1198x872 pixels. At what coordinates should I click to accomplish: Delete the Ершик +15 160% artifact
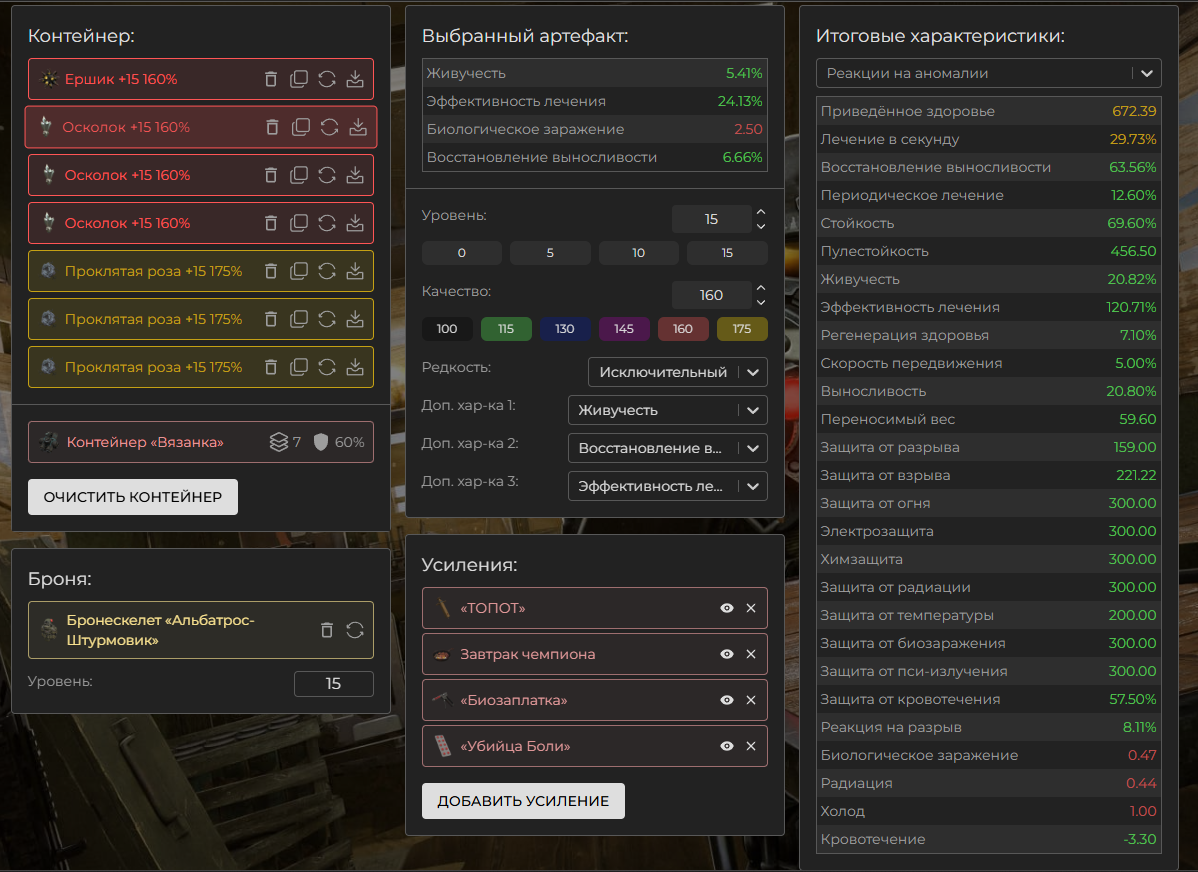271,79
